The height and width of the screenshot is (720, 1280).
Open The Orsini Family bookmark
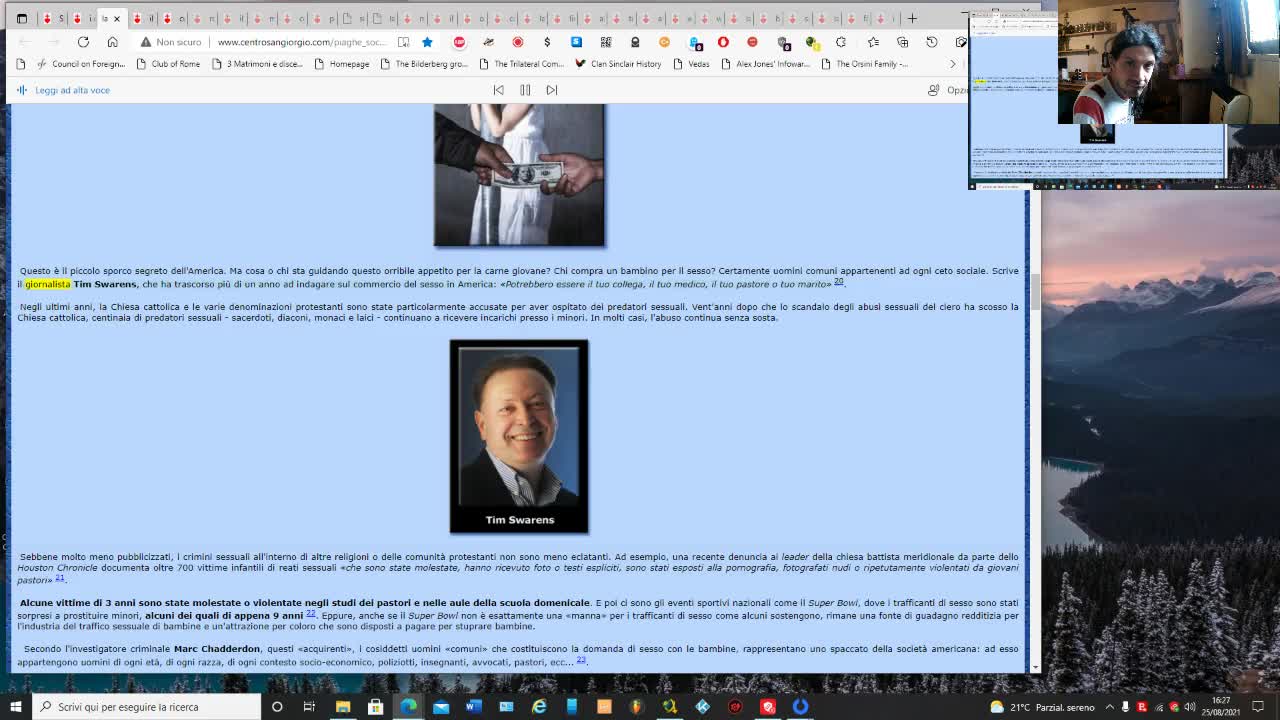pyautogui.click(x=865, y=64)
